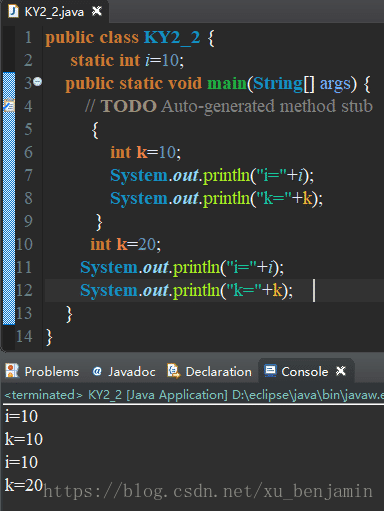Click the first console output line i=10
The width and height of the screenshot is (384, 511).
21,416
